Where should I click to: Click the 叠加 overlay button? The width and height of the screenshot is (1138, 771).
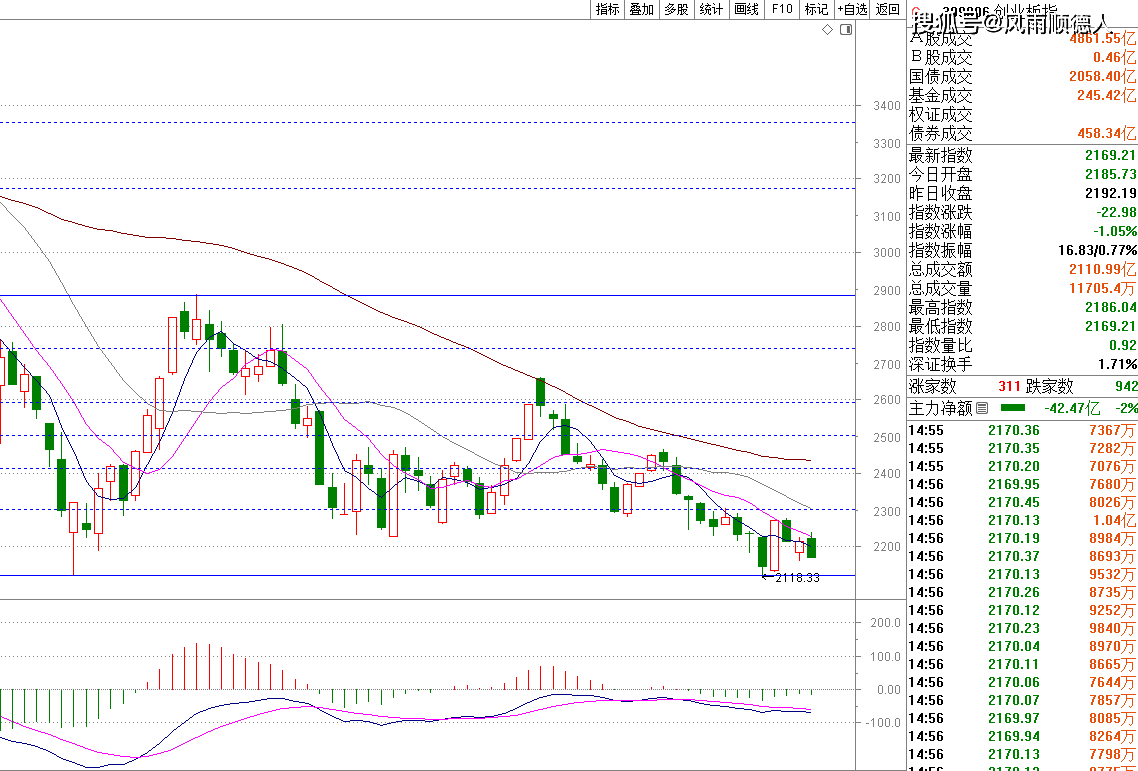(641, 9)
